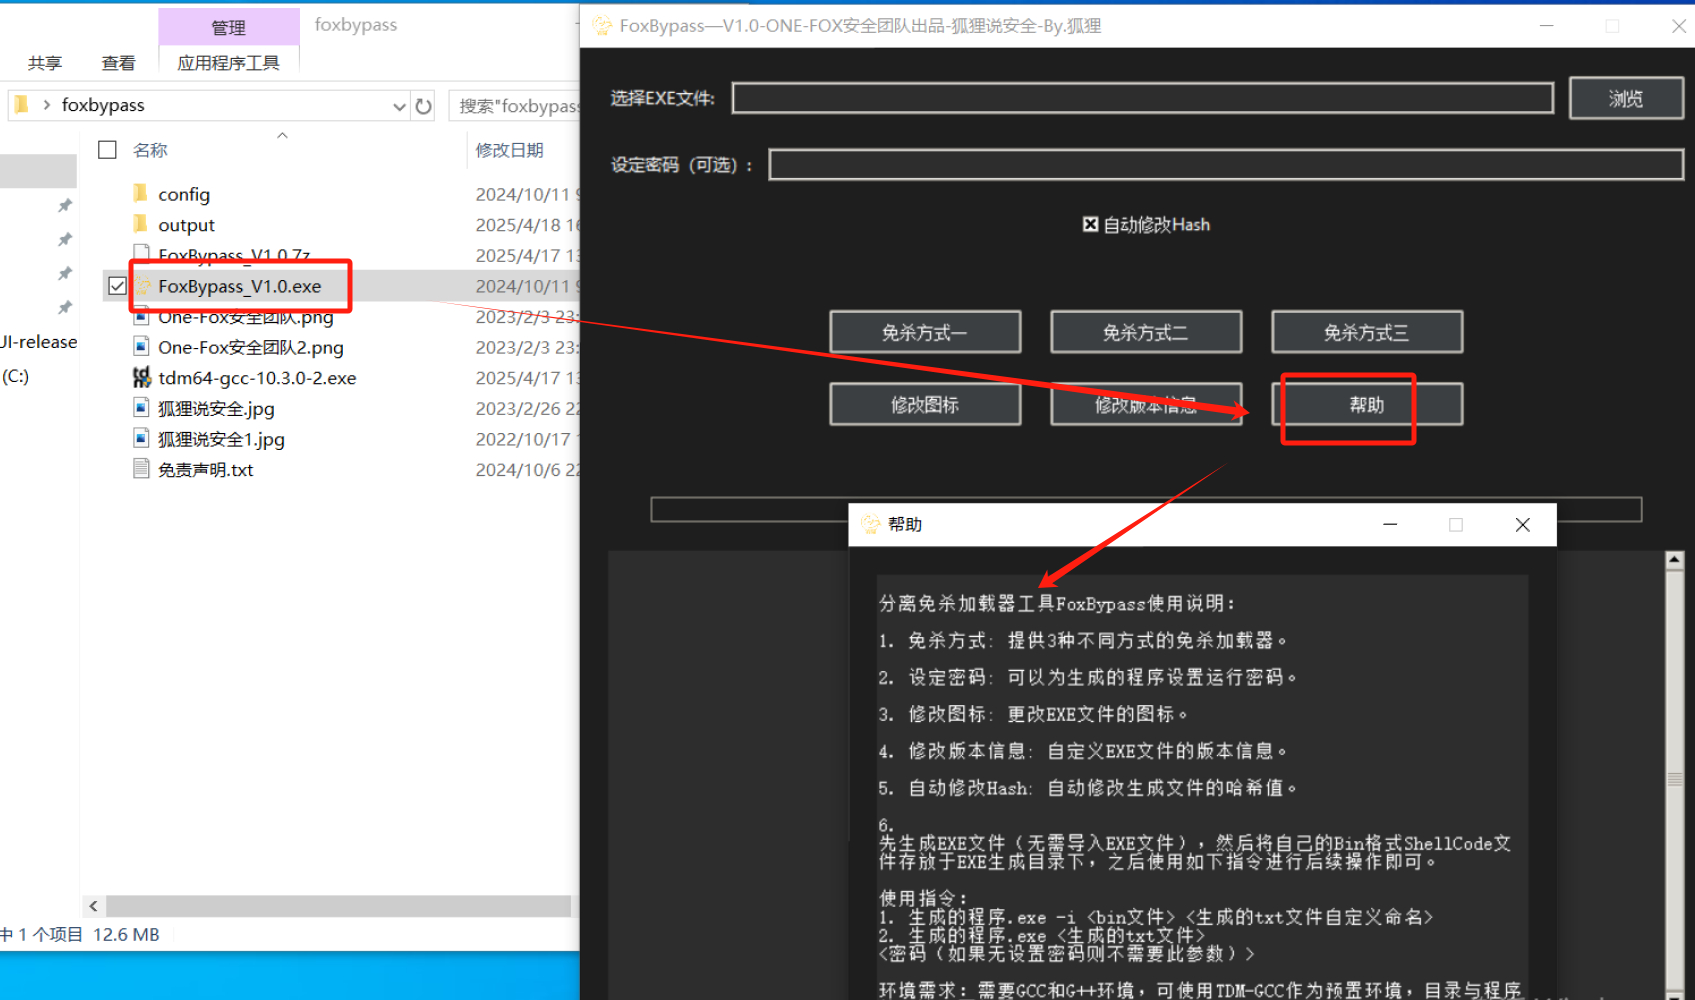Click the first quick access pin icon
Image resolution: width=1695 pixels, height=1000 pixels.
(x=65, y=205)
